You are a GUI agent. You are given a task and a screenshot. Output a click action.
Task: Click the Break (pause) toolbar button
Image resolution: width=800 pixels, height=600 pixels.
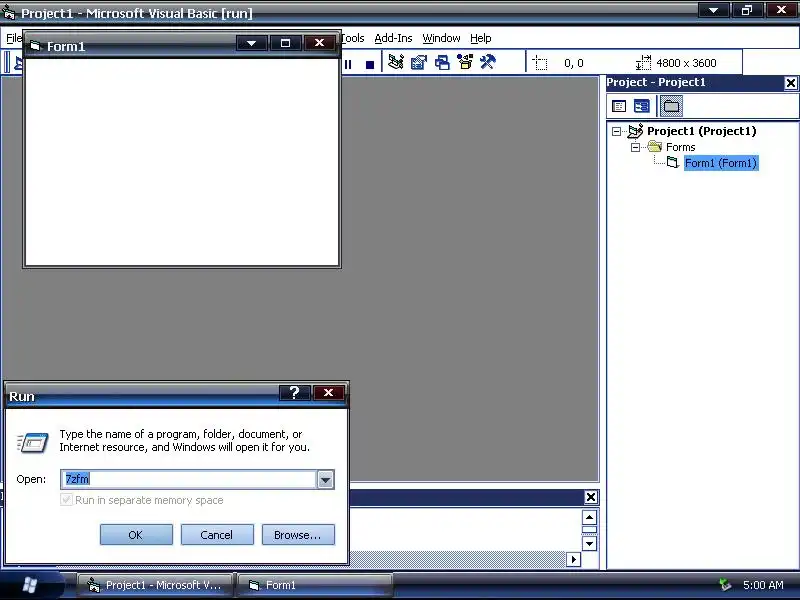(348, 64)
